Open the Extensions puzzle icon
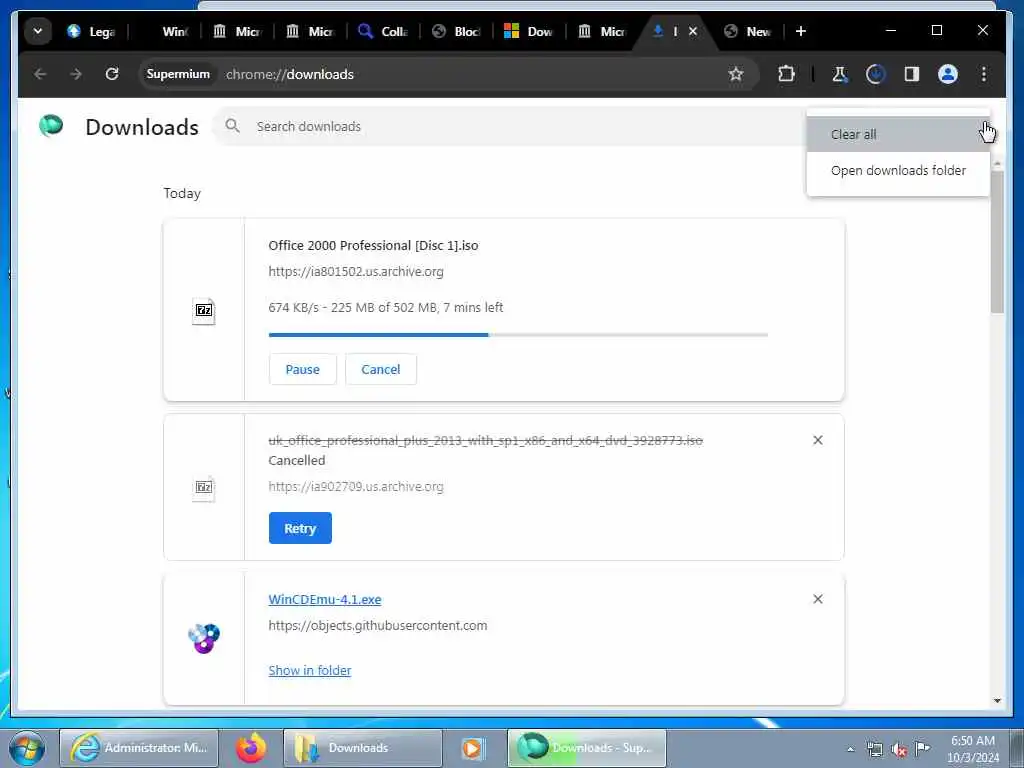 point(786,74)
